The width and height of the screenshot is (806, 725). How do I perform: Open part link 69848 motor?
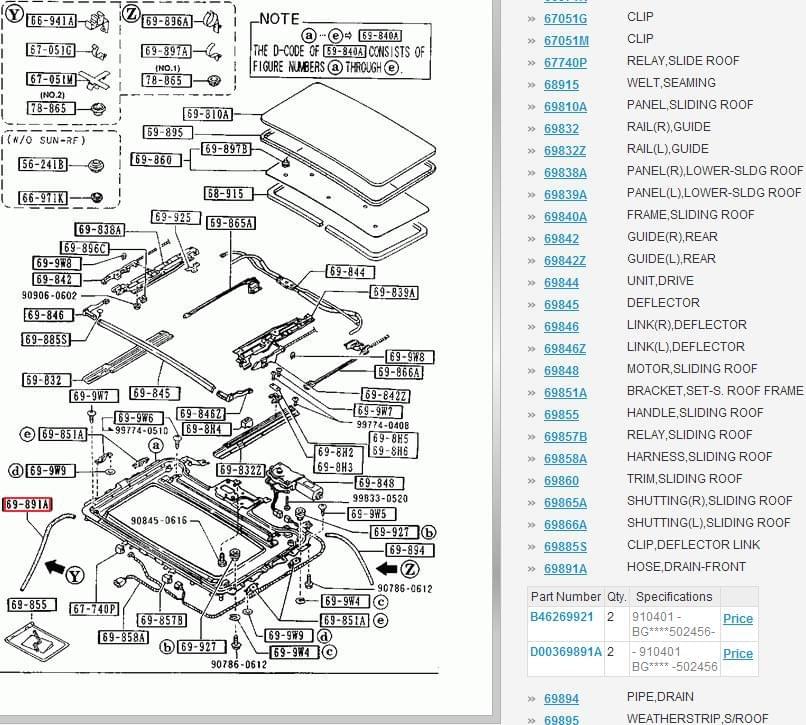click(x=561, y=371)
